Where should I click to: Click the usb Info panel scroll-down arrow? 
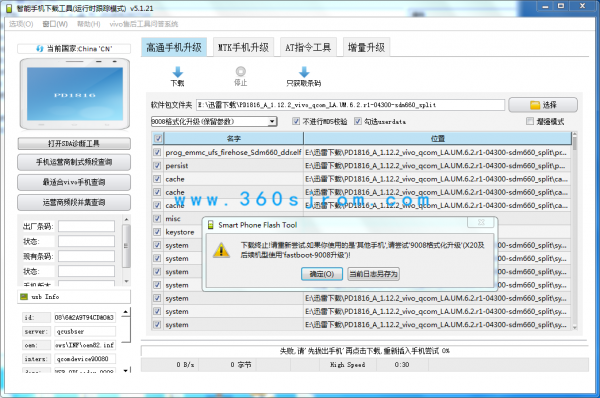click(x=126, y=370)
